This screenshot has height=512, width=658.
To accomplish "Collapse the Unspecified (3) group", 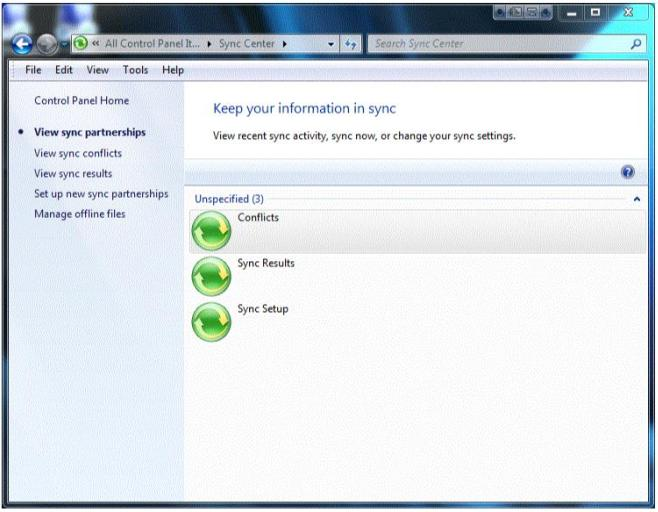I will pyautogui.click(x=637, y=199).
